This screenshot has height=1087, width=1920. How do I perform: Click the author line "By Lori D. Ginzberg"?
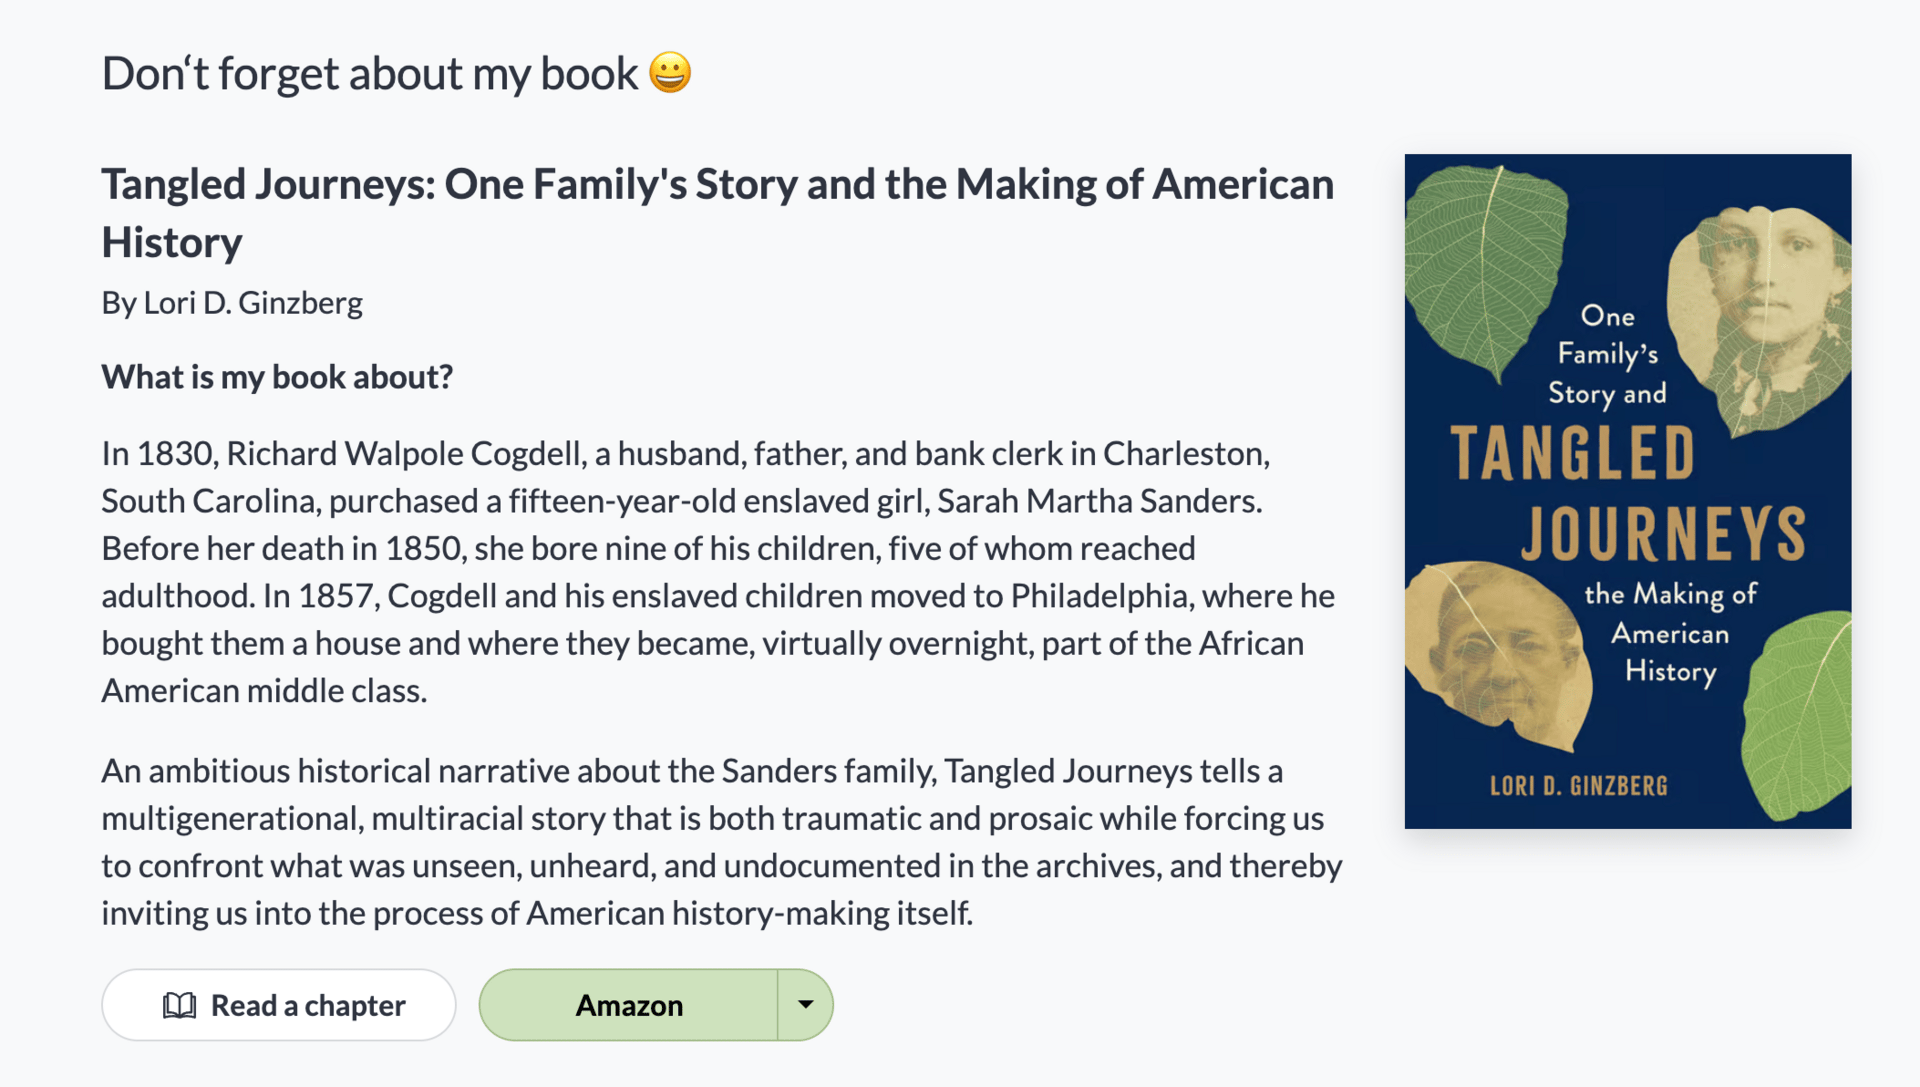[232, 303]
